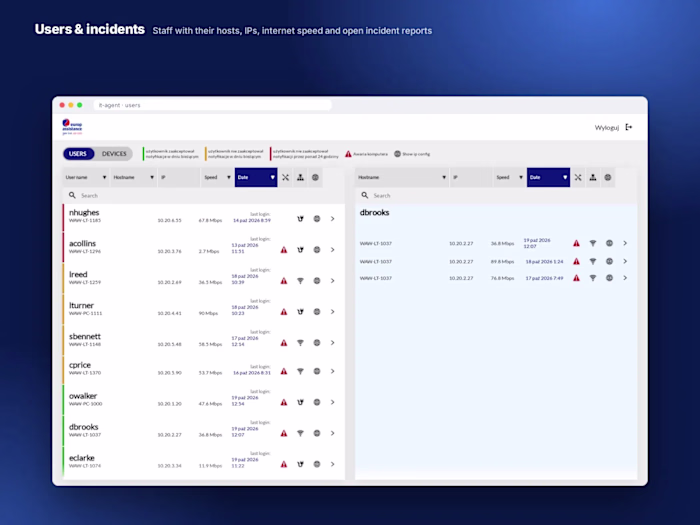Show ip config for acollins globe icon
The image size is (700, 525).
317,250
